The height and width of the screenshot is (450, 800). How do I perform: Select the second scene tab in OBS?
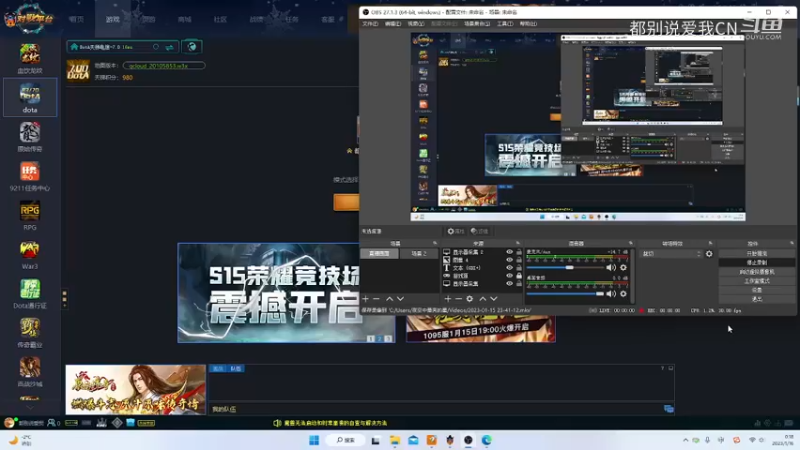[x=418, y=254]
